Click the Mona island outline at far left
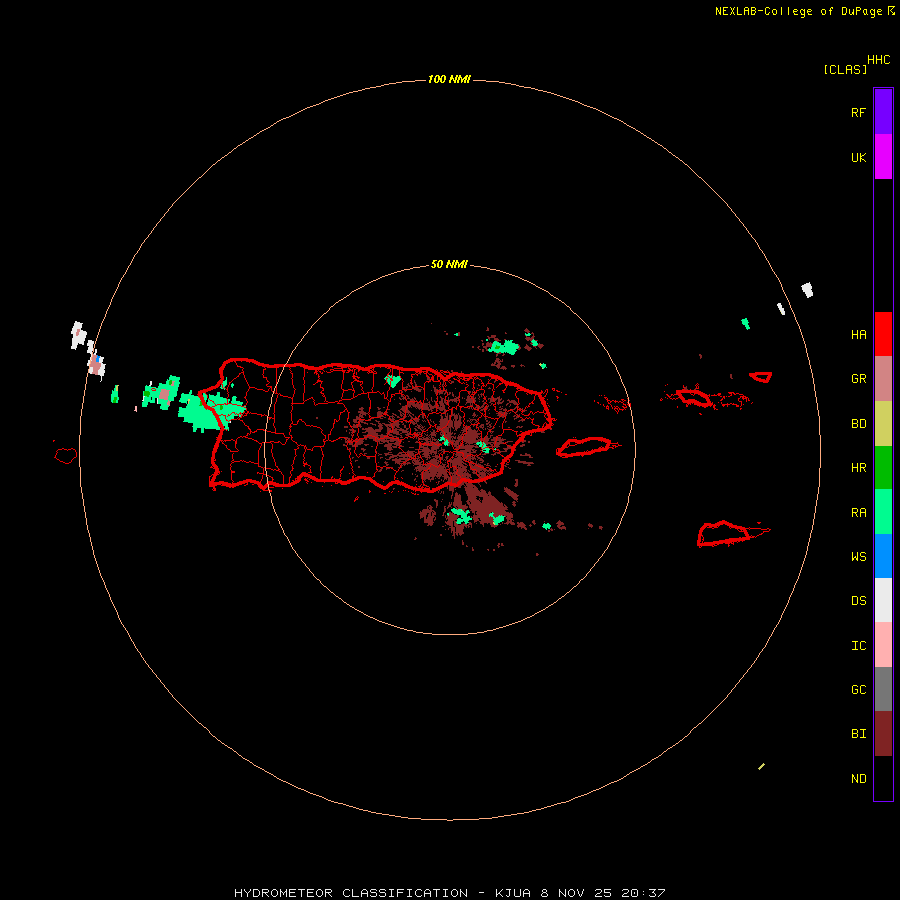900x900 pixels. click(x=65, y=456)
